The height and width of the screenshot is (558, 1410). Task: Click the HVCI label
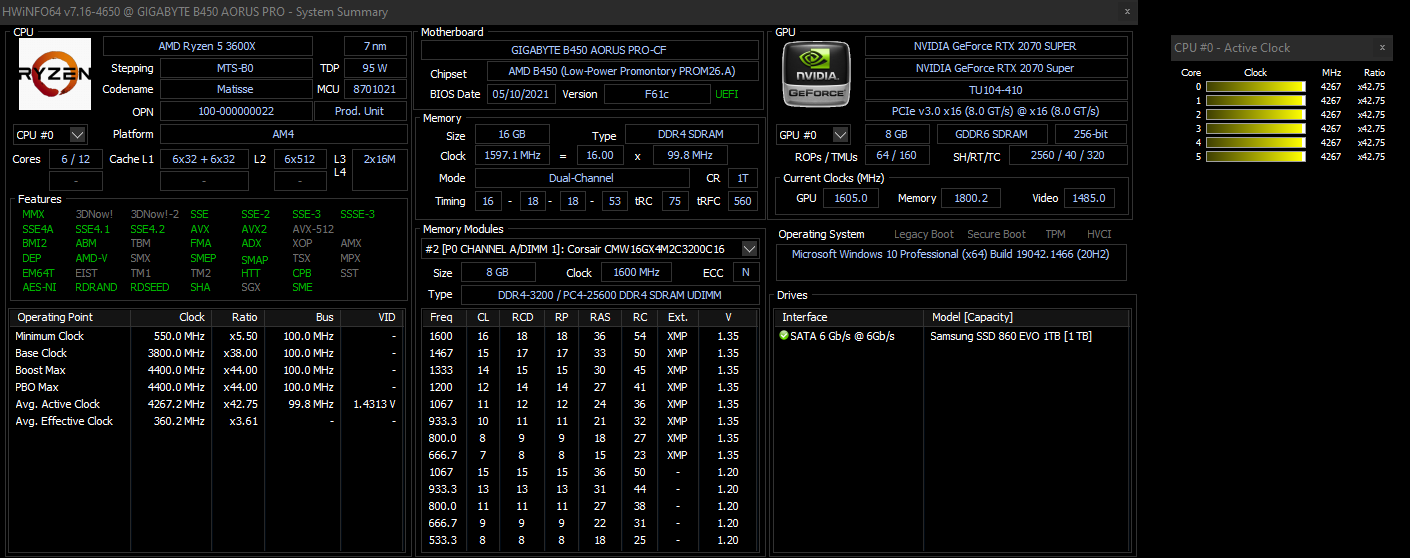coord(1099,234)
